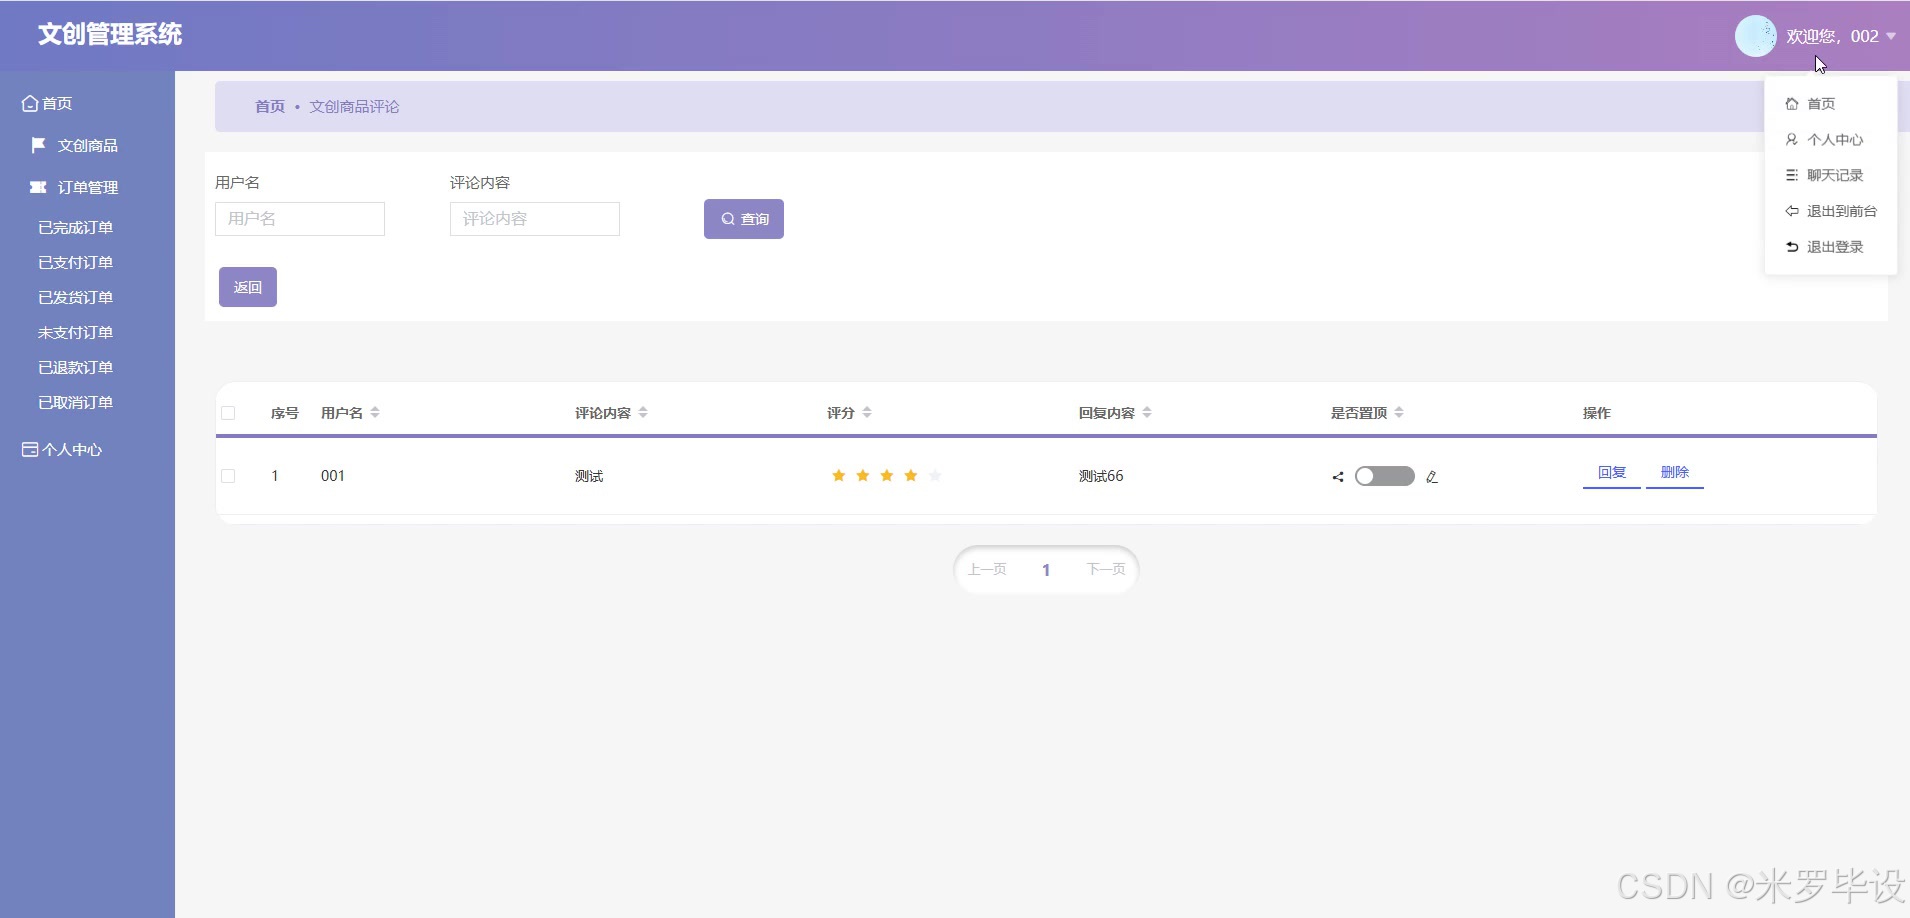Screen dimensions: 1910x918
Task: Click the 删除 link in row 001
Action: pos(1675,473)
